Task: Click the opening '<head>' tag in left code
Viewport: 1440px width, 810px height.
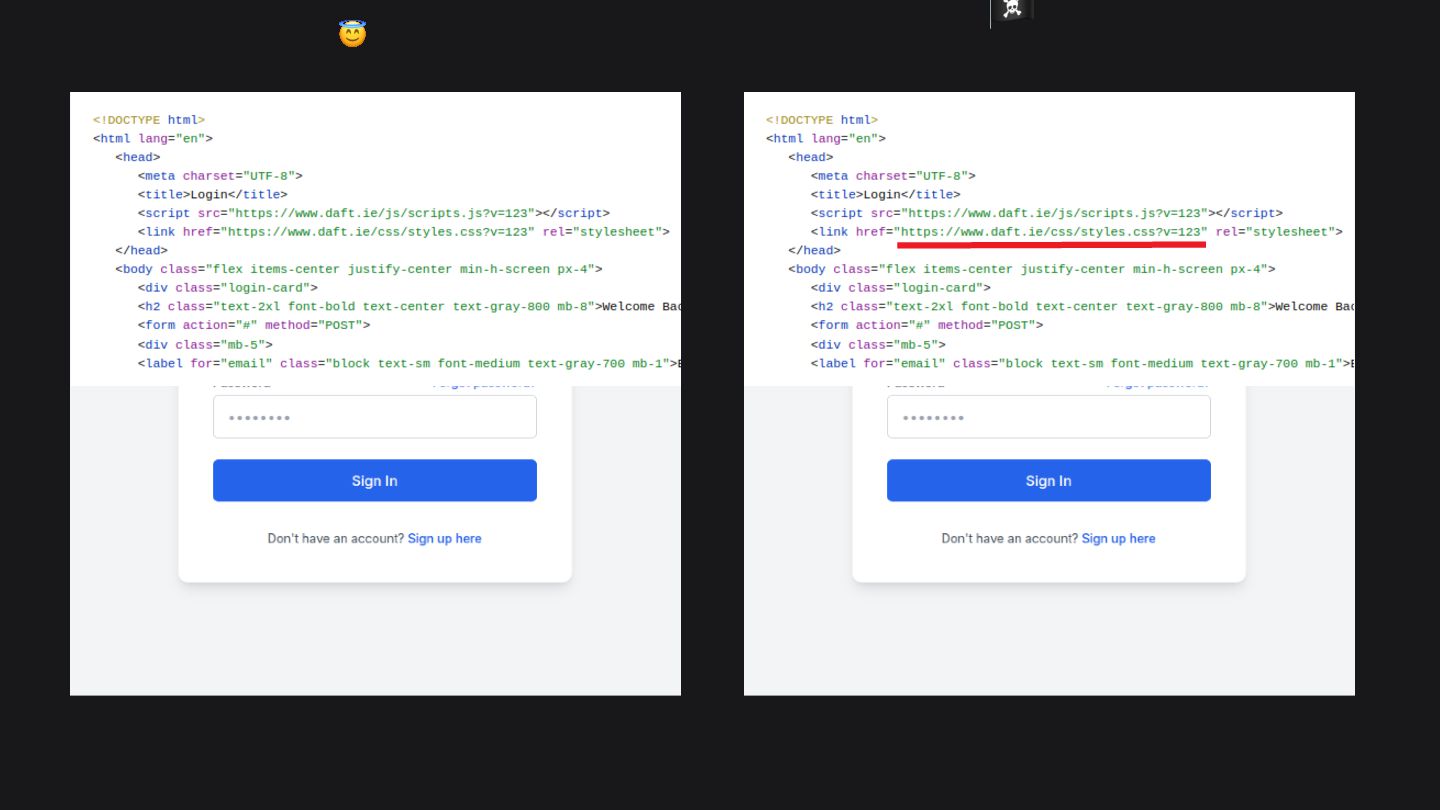Action: pos(138,157)
